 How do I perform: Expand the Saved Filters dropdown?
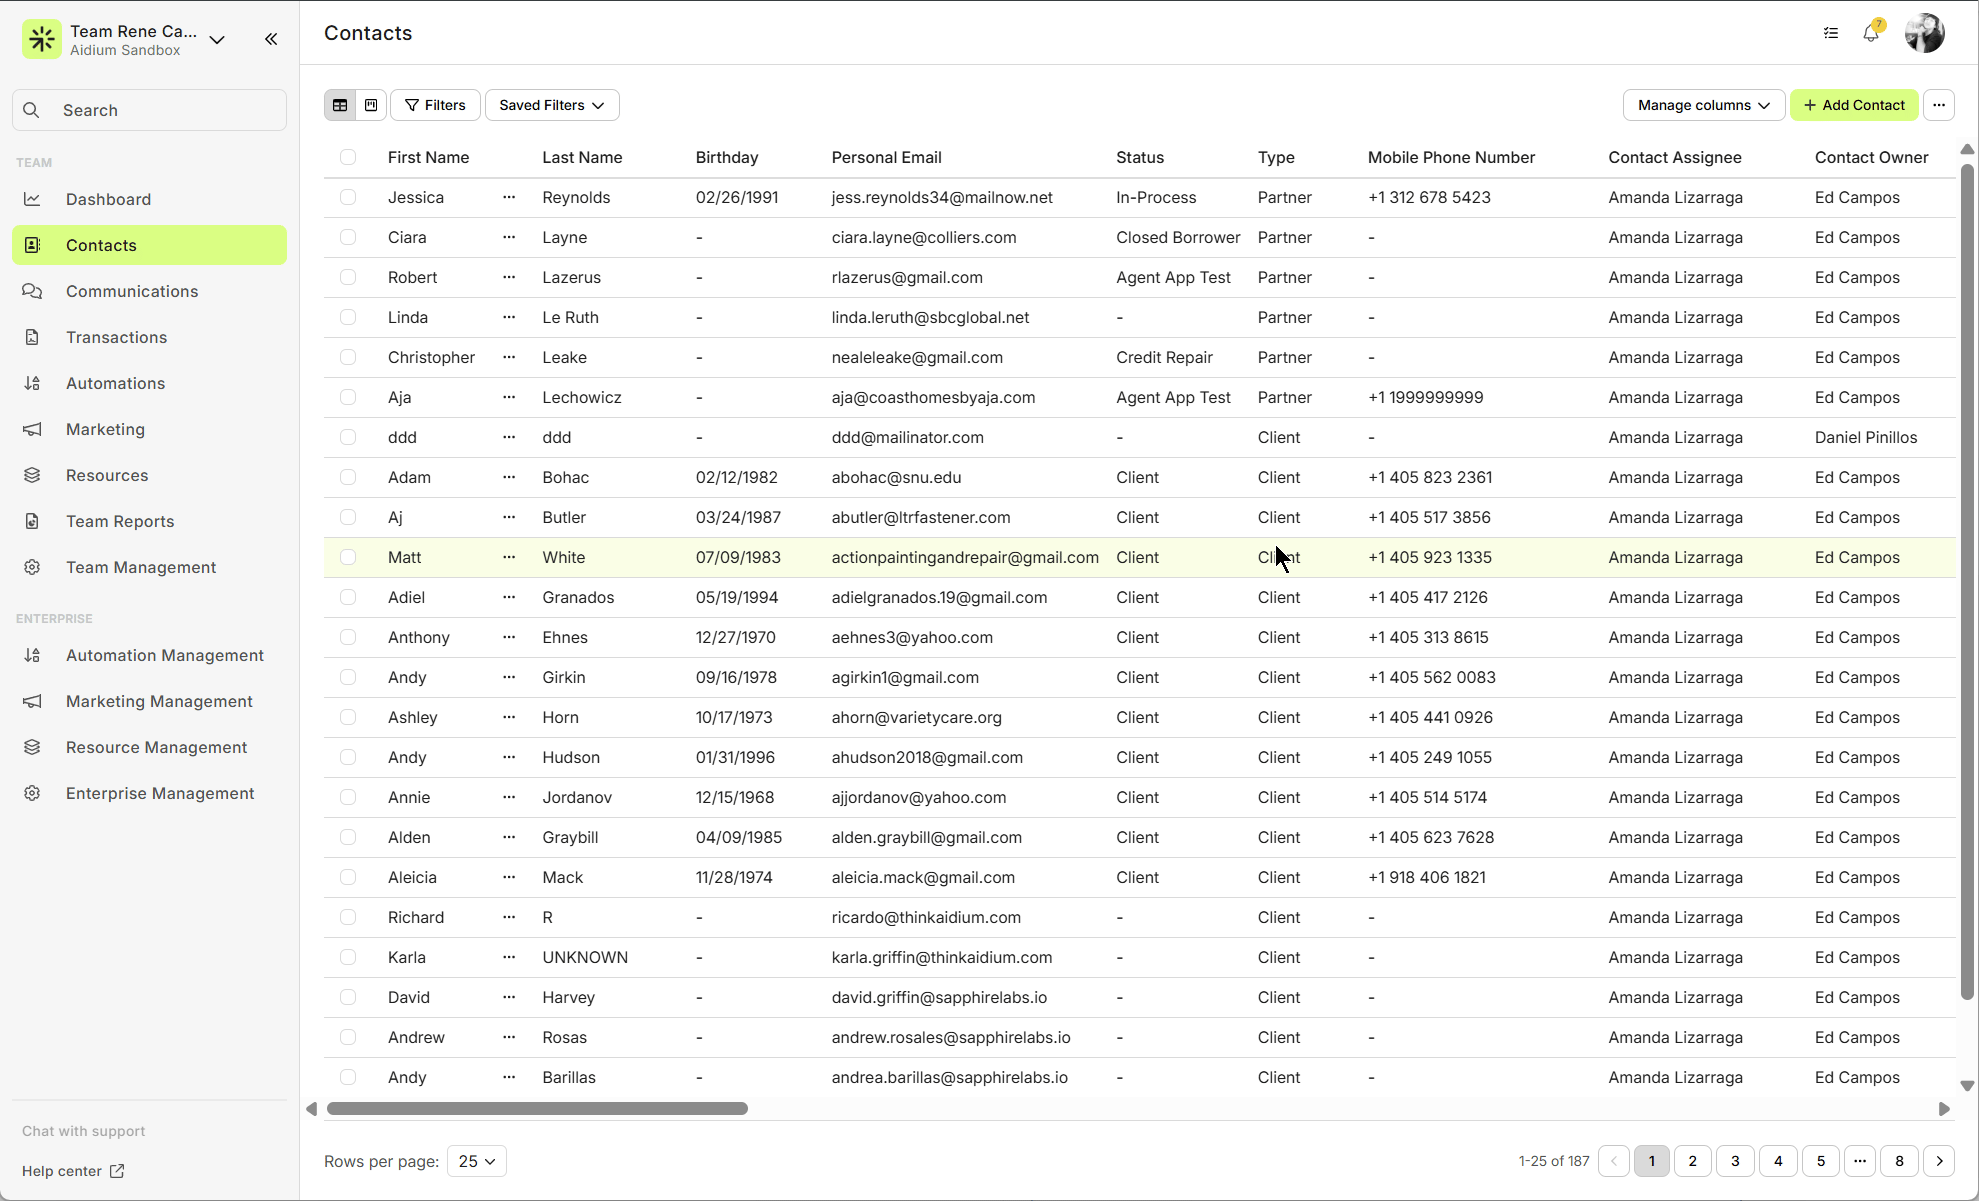552,105
